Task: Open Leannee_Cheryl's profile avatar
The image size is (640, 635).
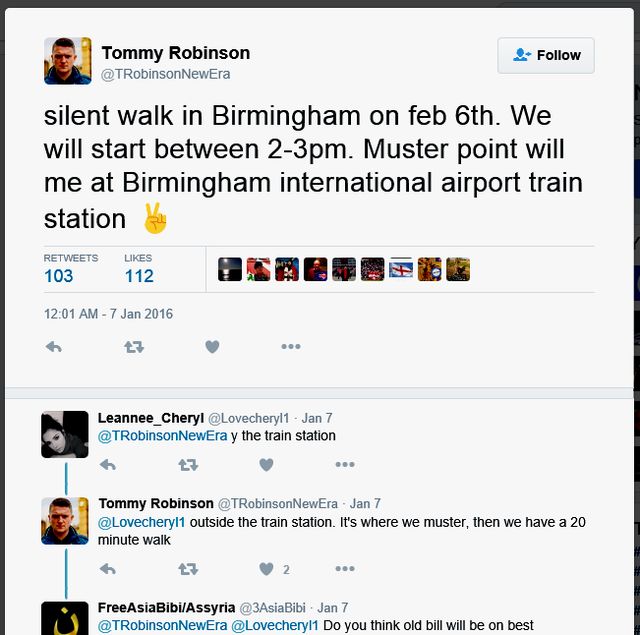Action: pyautogui.click(x=65, y=434)
